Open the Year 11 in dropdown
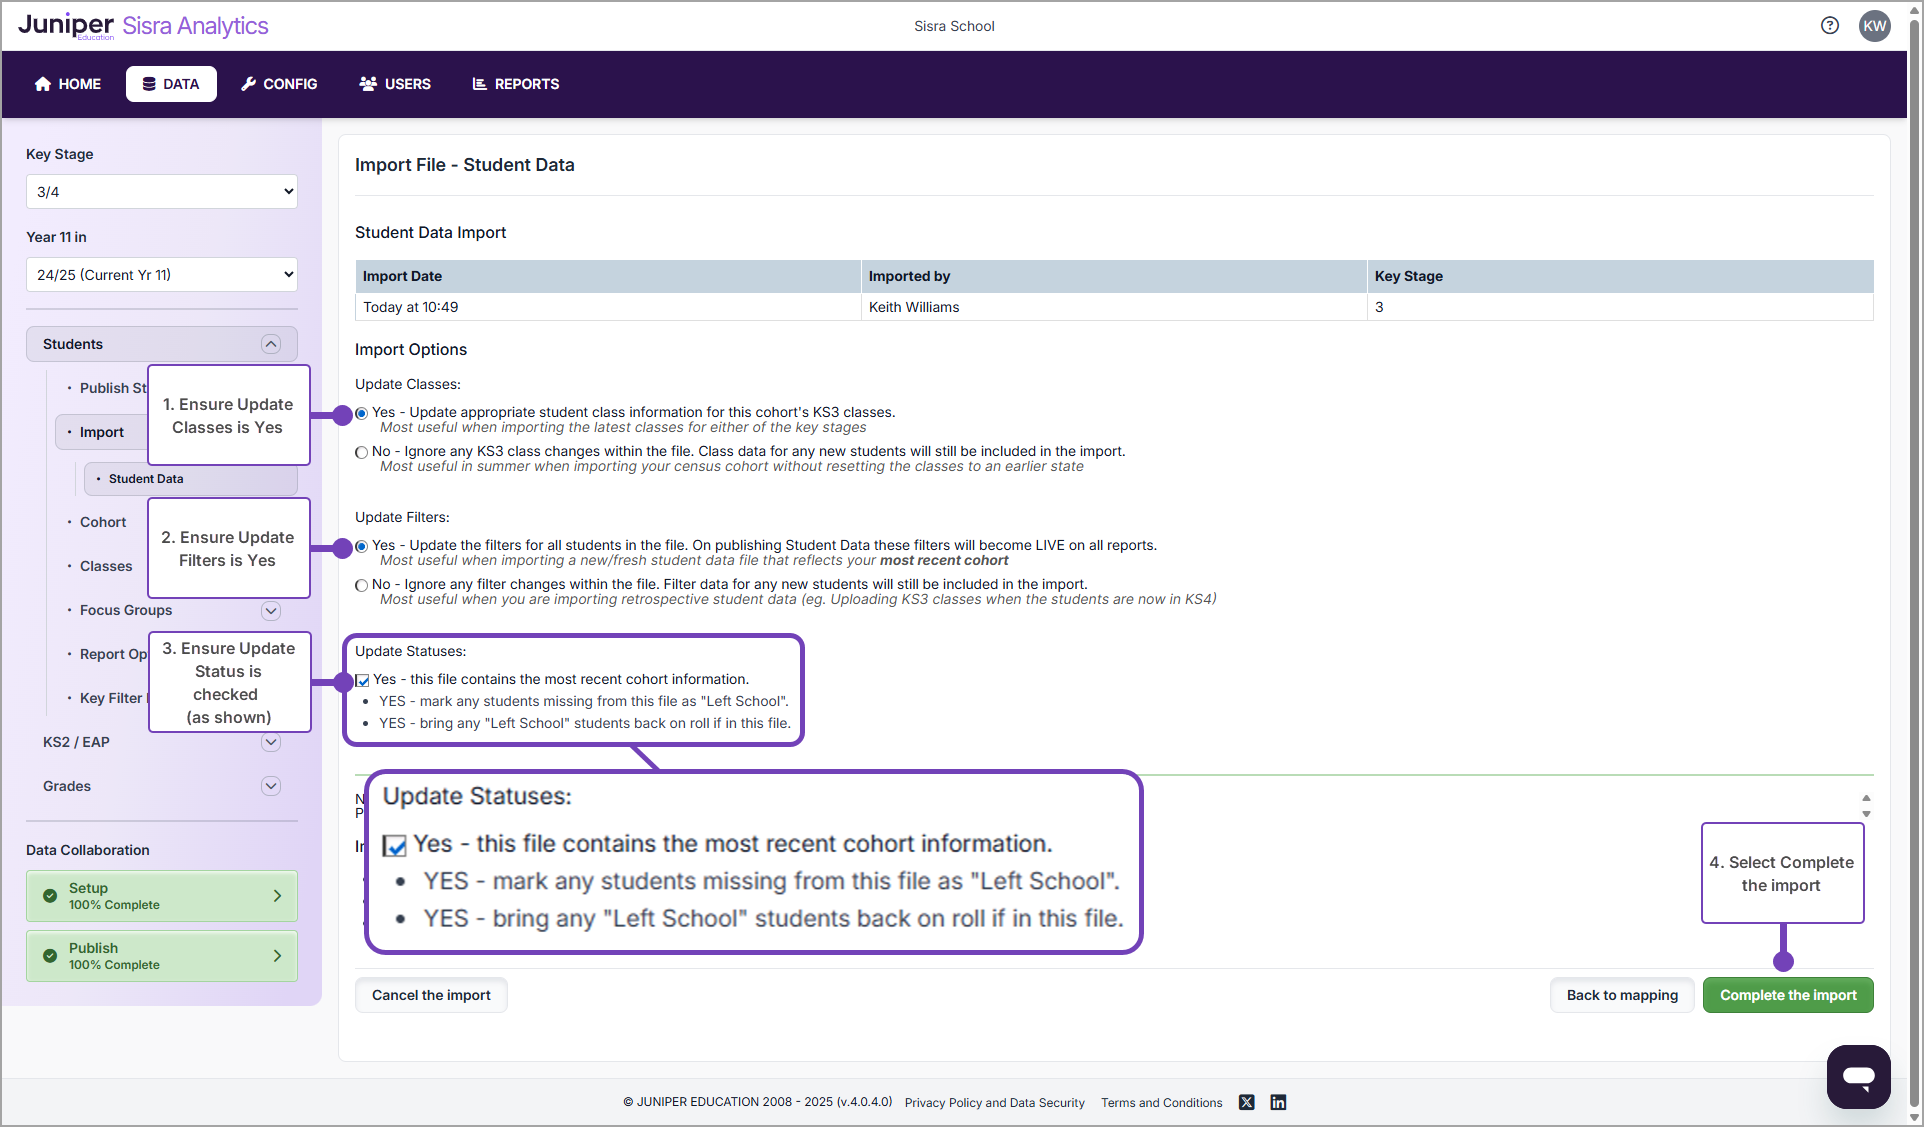1924x1127 pixels. 161,274
